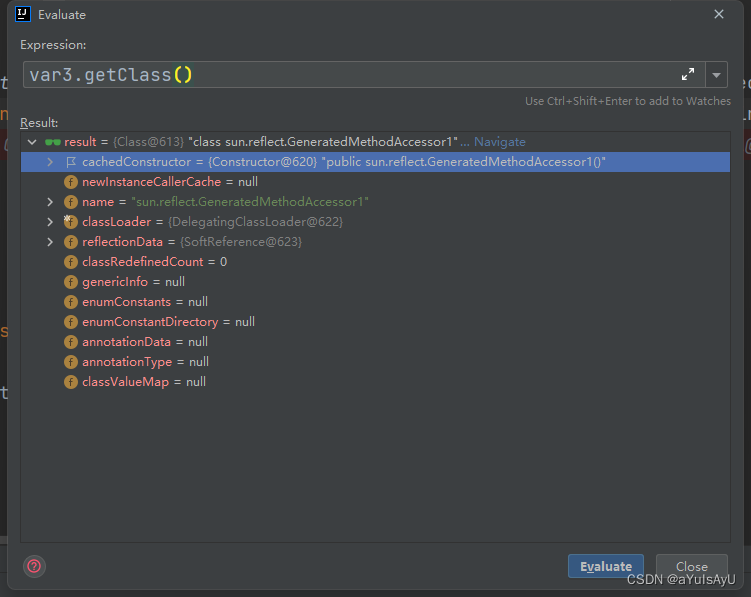Screen dimensions: 751x597
Task: Select the annotationData = null row
Action: coord(376,342)
